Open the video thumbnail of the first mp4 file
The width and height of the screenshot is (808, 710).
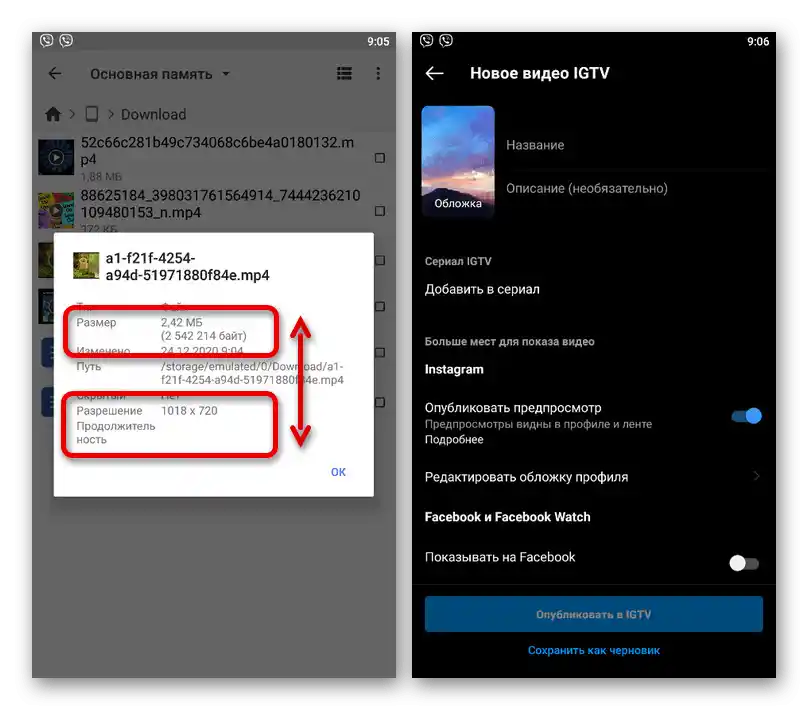(x=55, y=157)
